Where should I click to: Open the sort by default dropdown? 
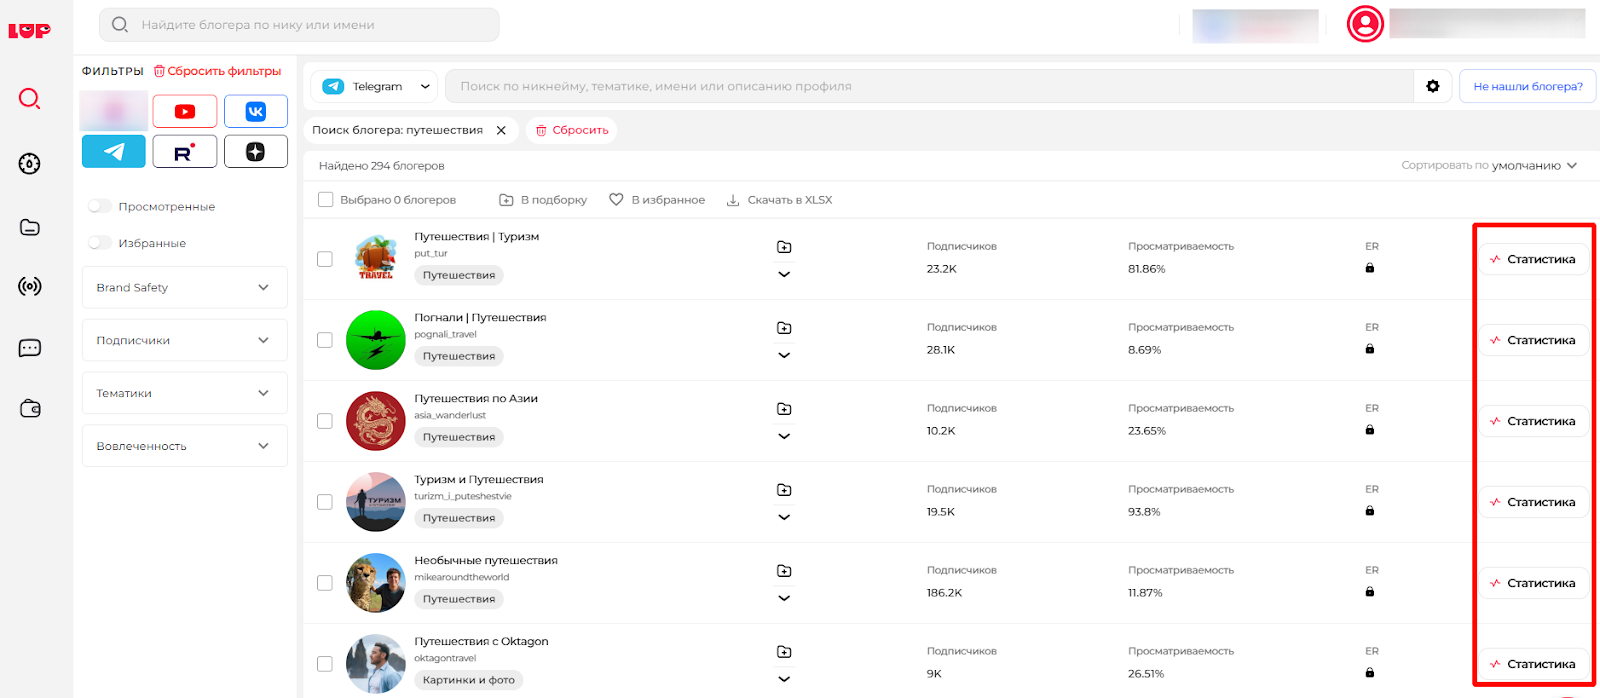click(1488, 166)
